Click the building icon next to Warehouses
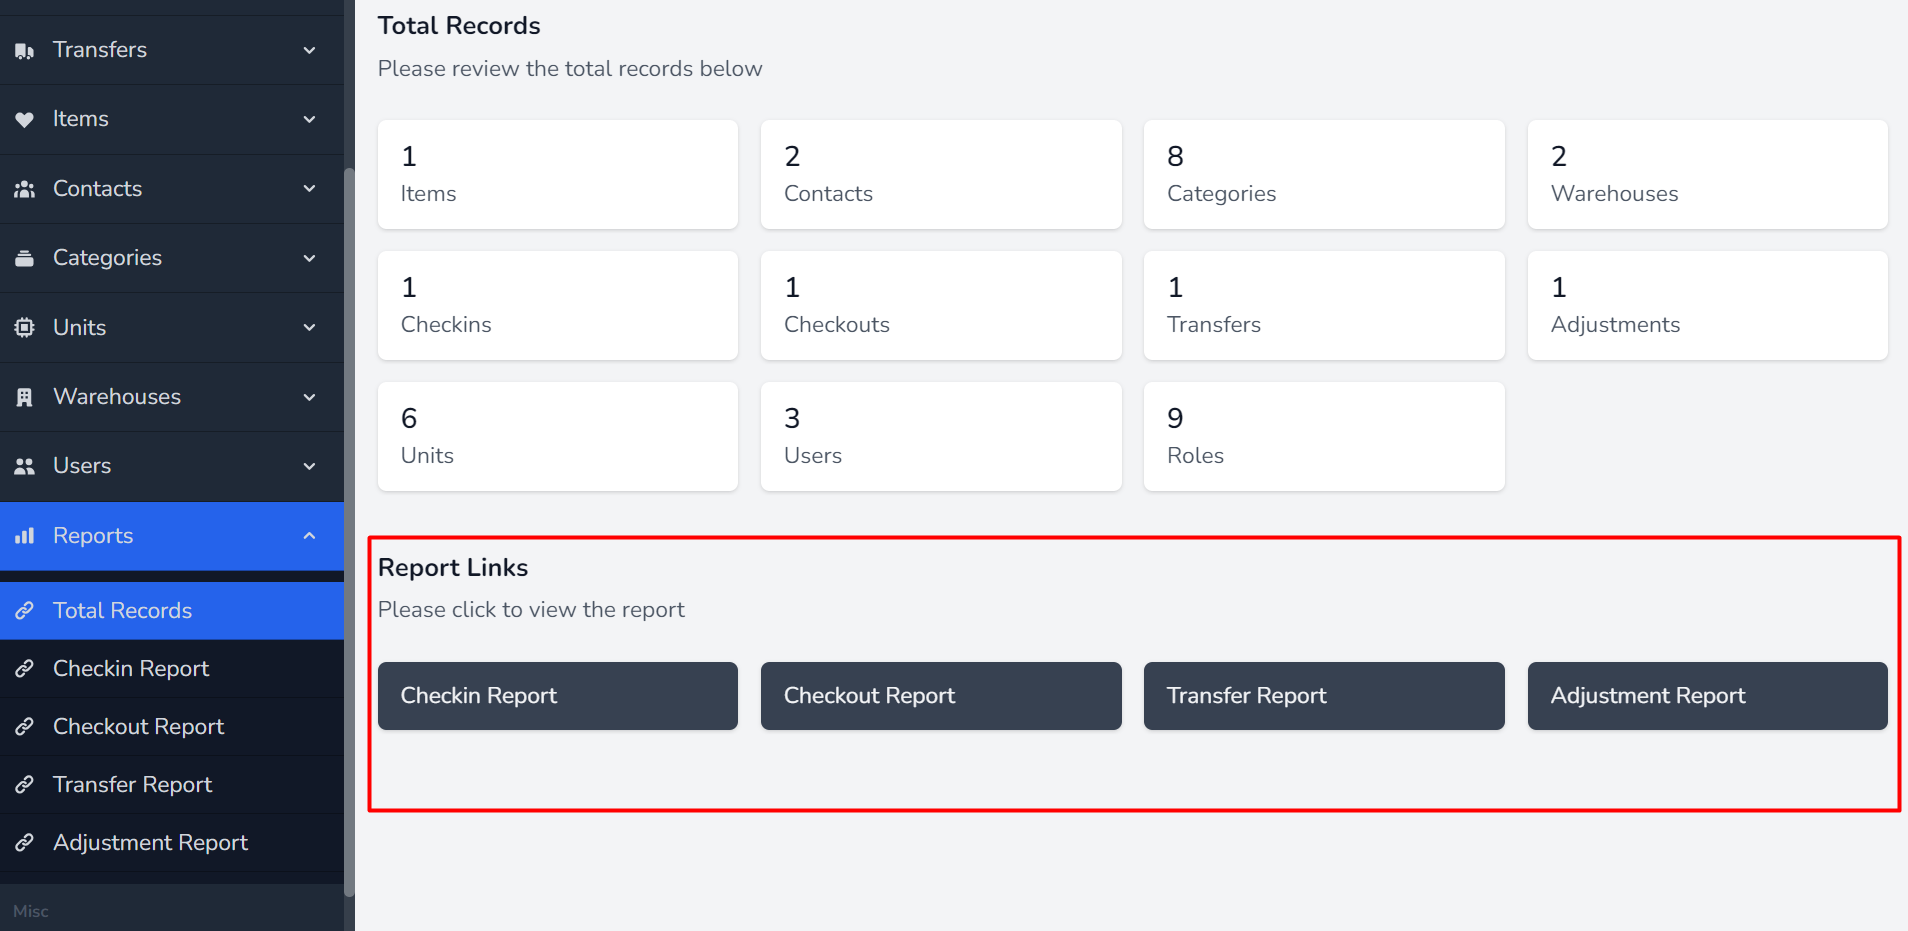The width and height of the screenshot is (1908, 931). 25,397
